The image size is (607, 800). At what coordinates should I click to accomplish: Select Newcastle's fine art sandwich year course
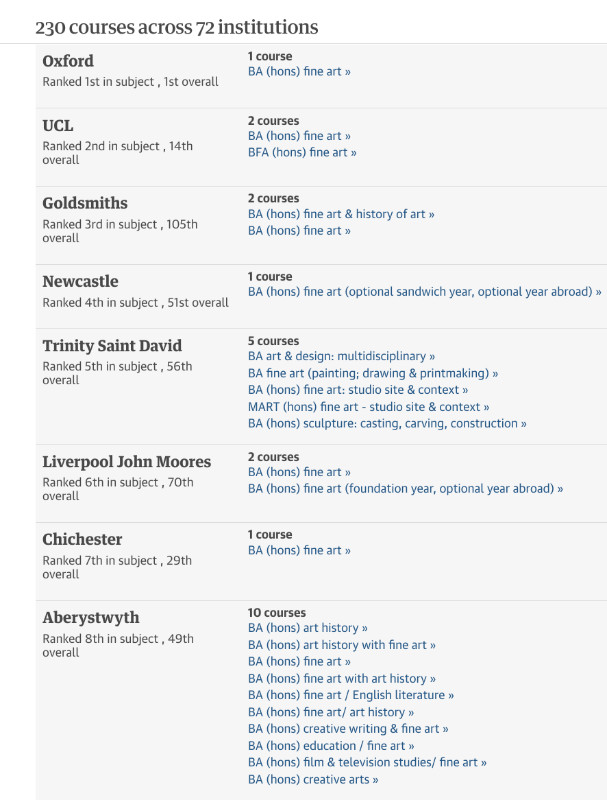click(x=424, y=292)
